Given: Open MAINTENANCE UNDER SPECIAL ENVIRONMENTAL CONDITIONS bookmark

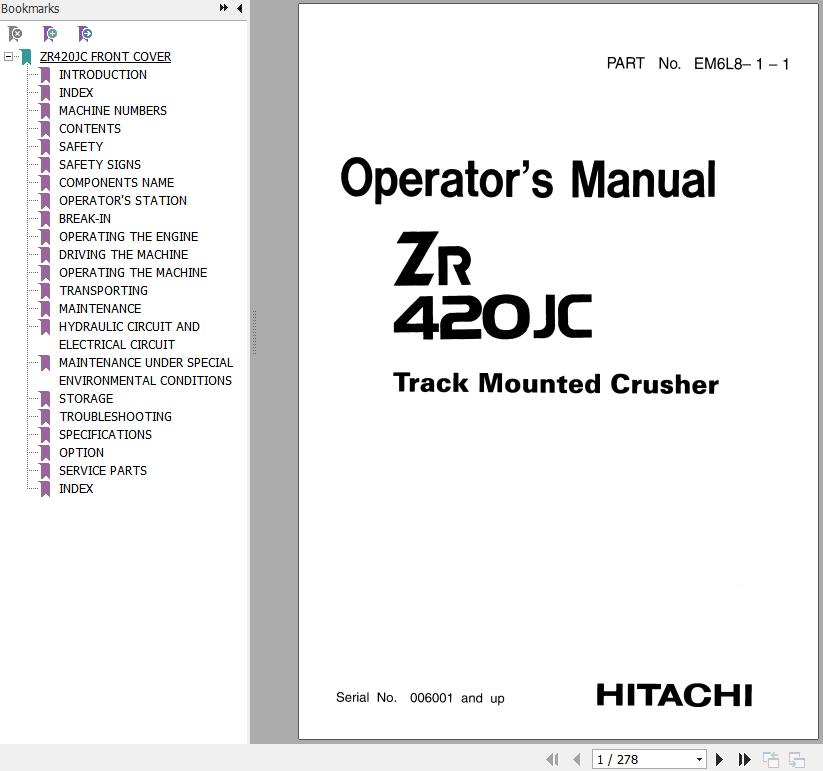Looking at the screenshot, I should coord(146,372).
